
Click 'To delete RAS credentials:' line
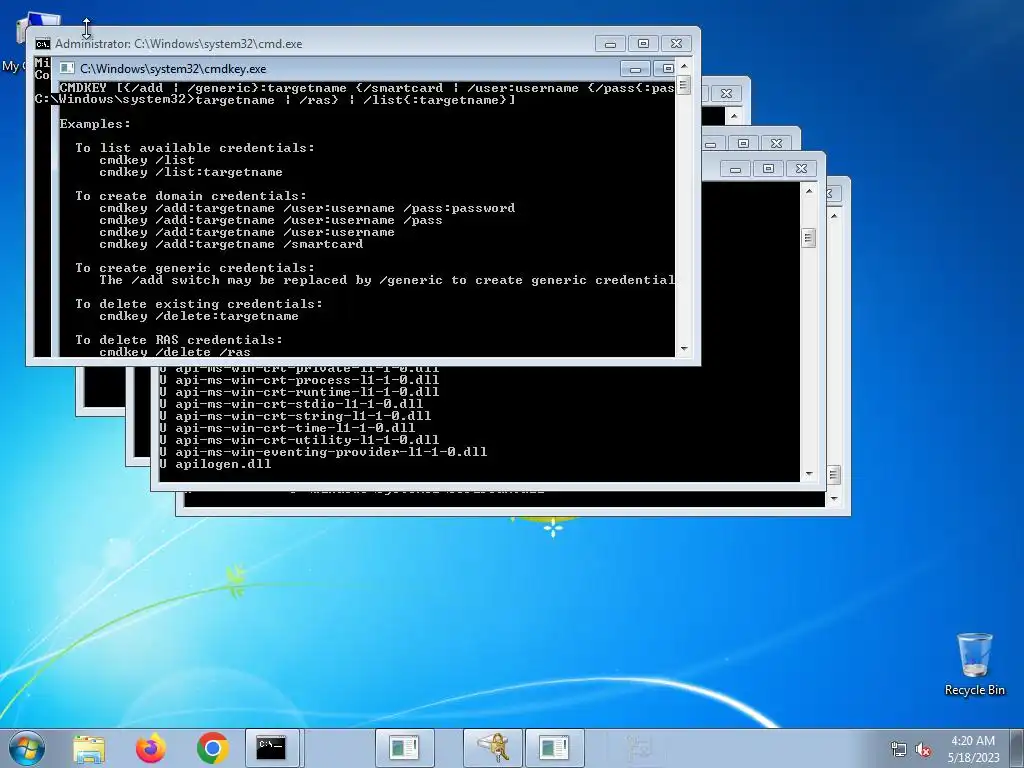tap(179, 340)
